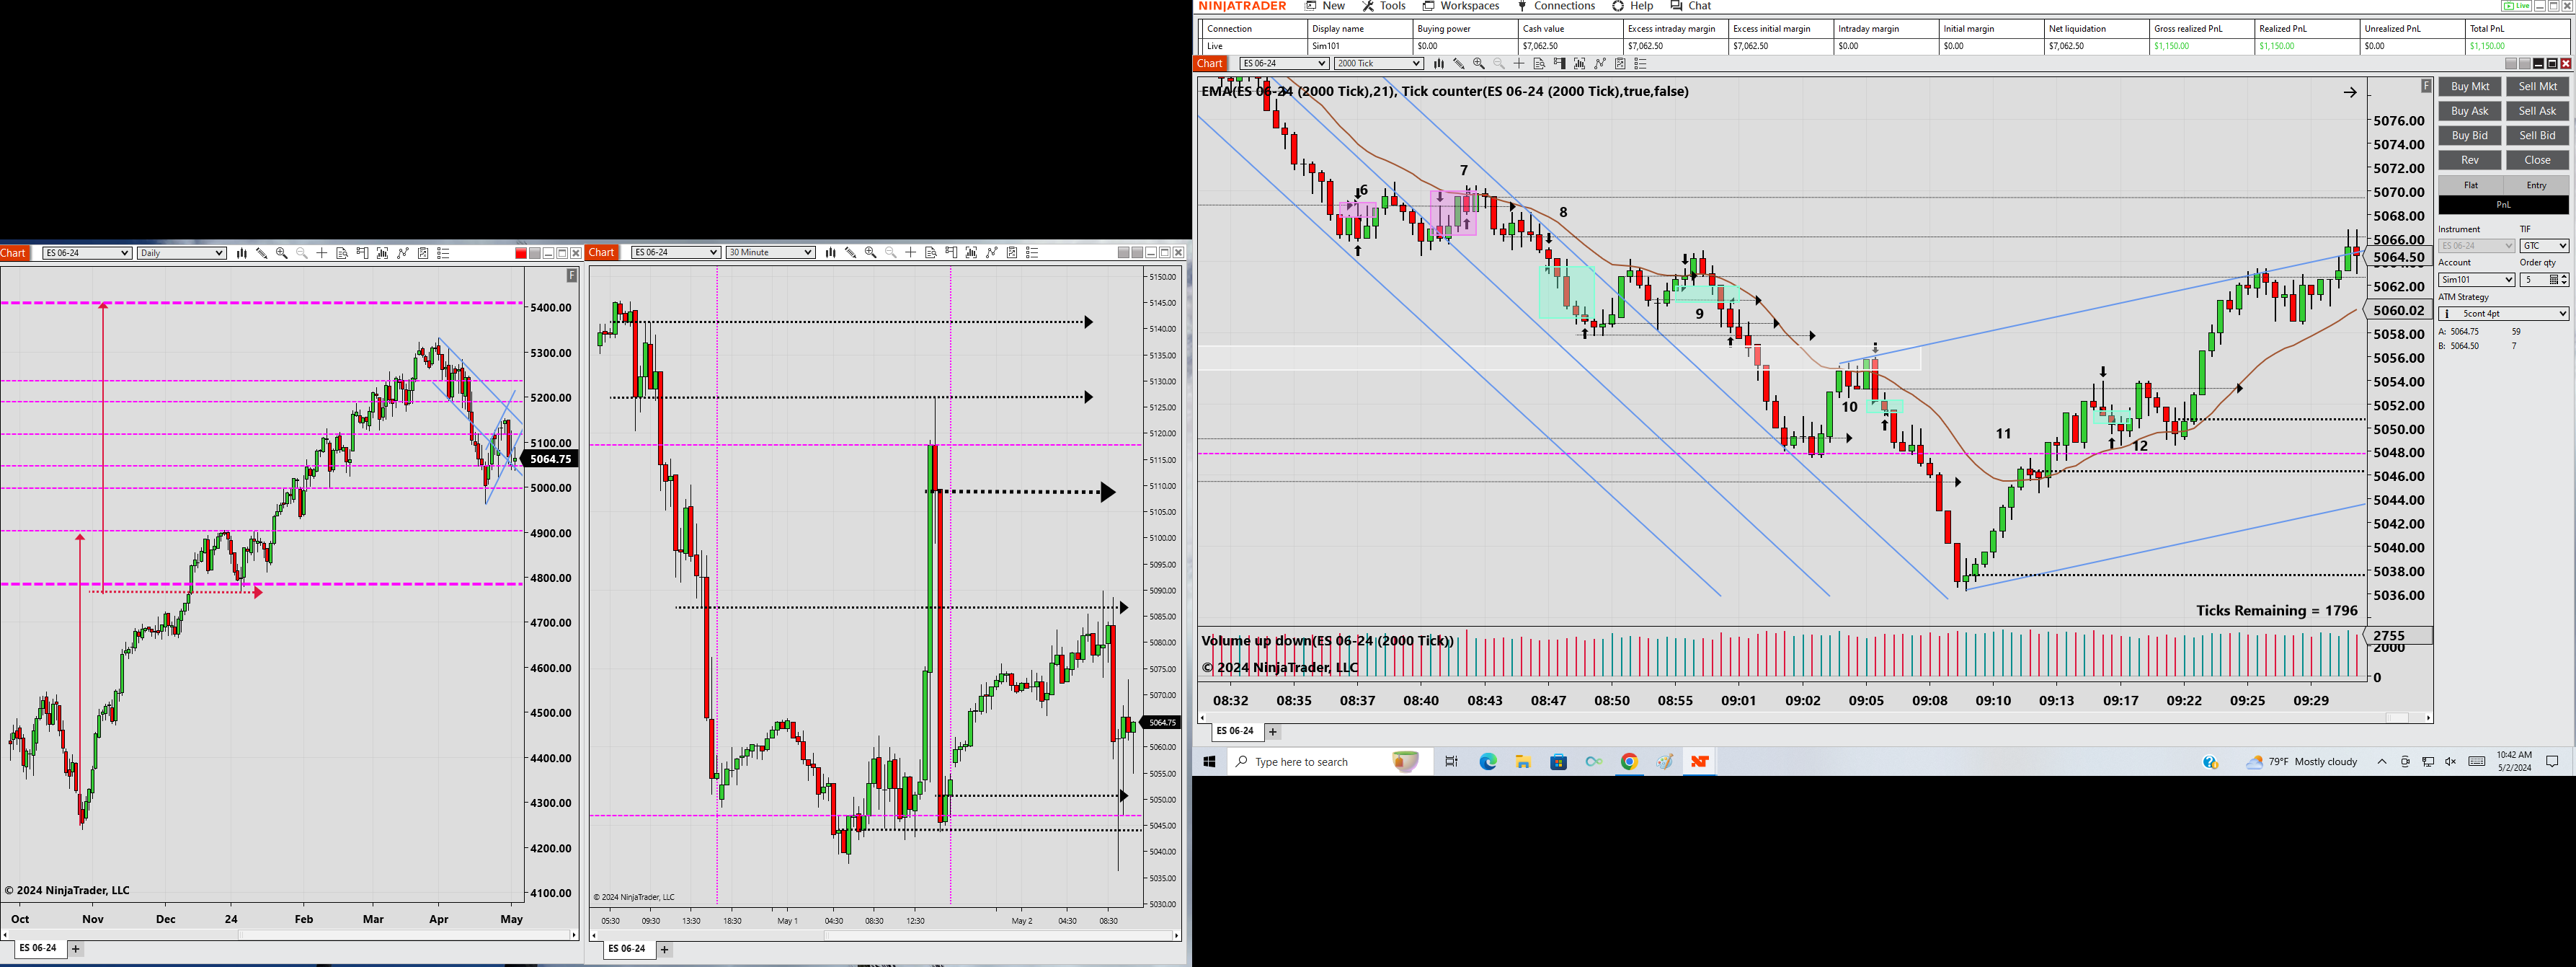Open Indicators dialog in Daily chart

[x=383, y=253]
